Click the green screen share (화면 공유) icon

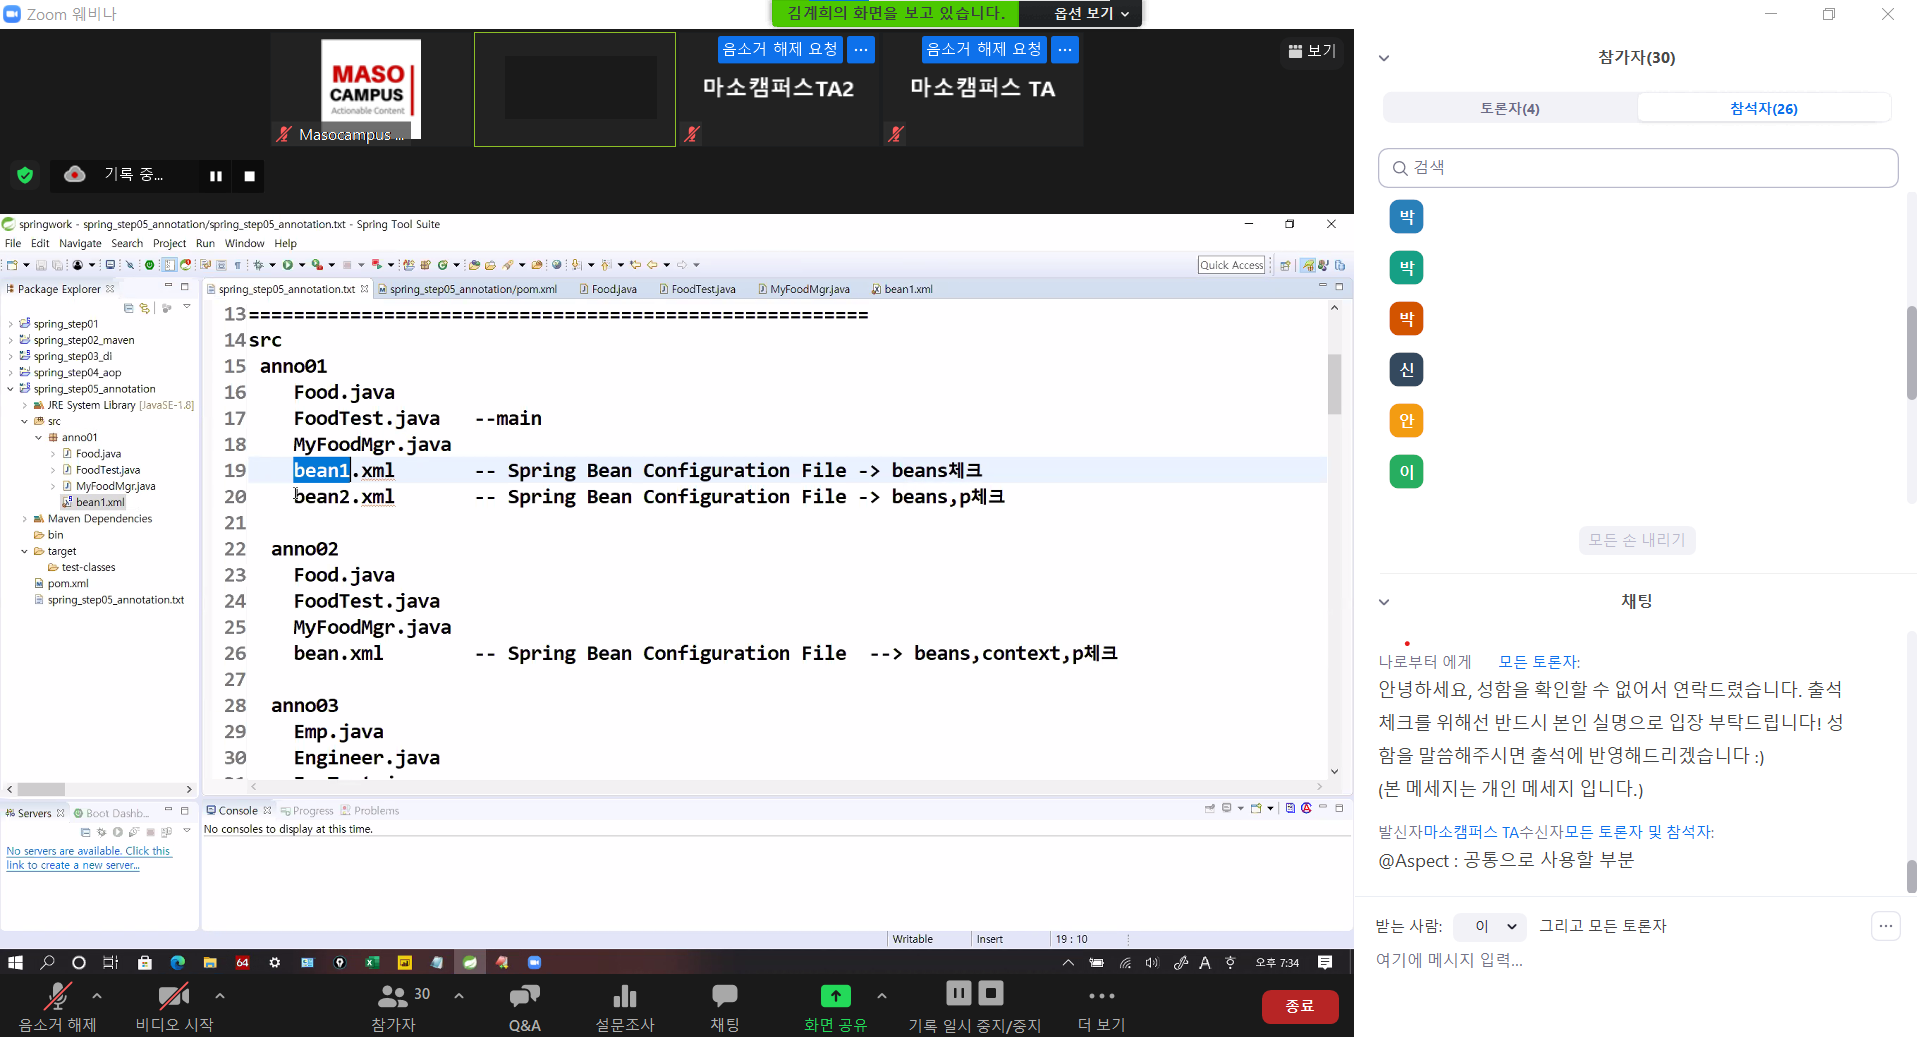pos(835,997)
